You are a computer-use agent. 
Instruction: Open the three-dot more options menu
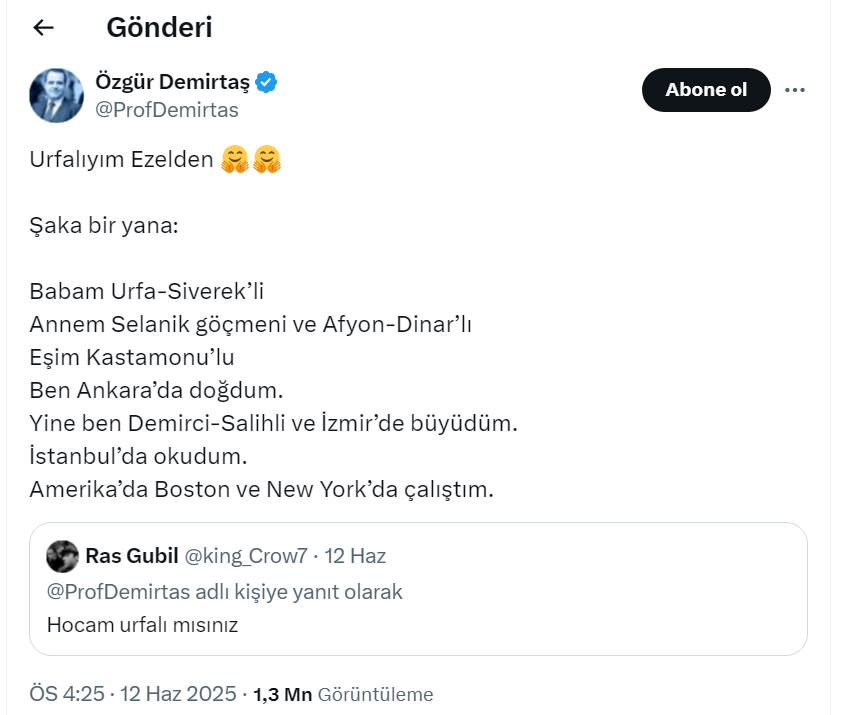click(795, 89)
